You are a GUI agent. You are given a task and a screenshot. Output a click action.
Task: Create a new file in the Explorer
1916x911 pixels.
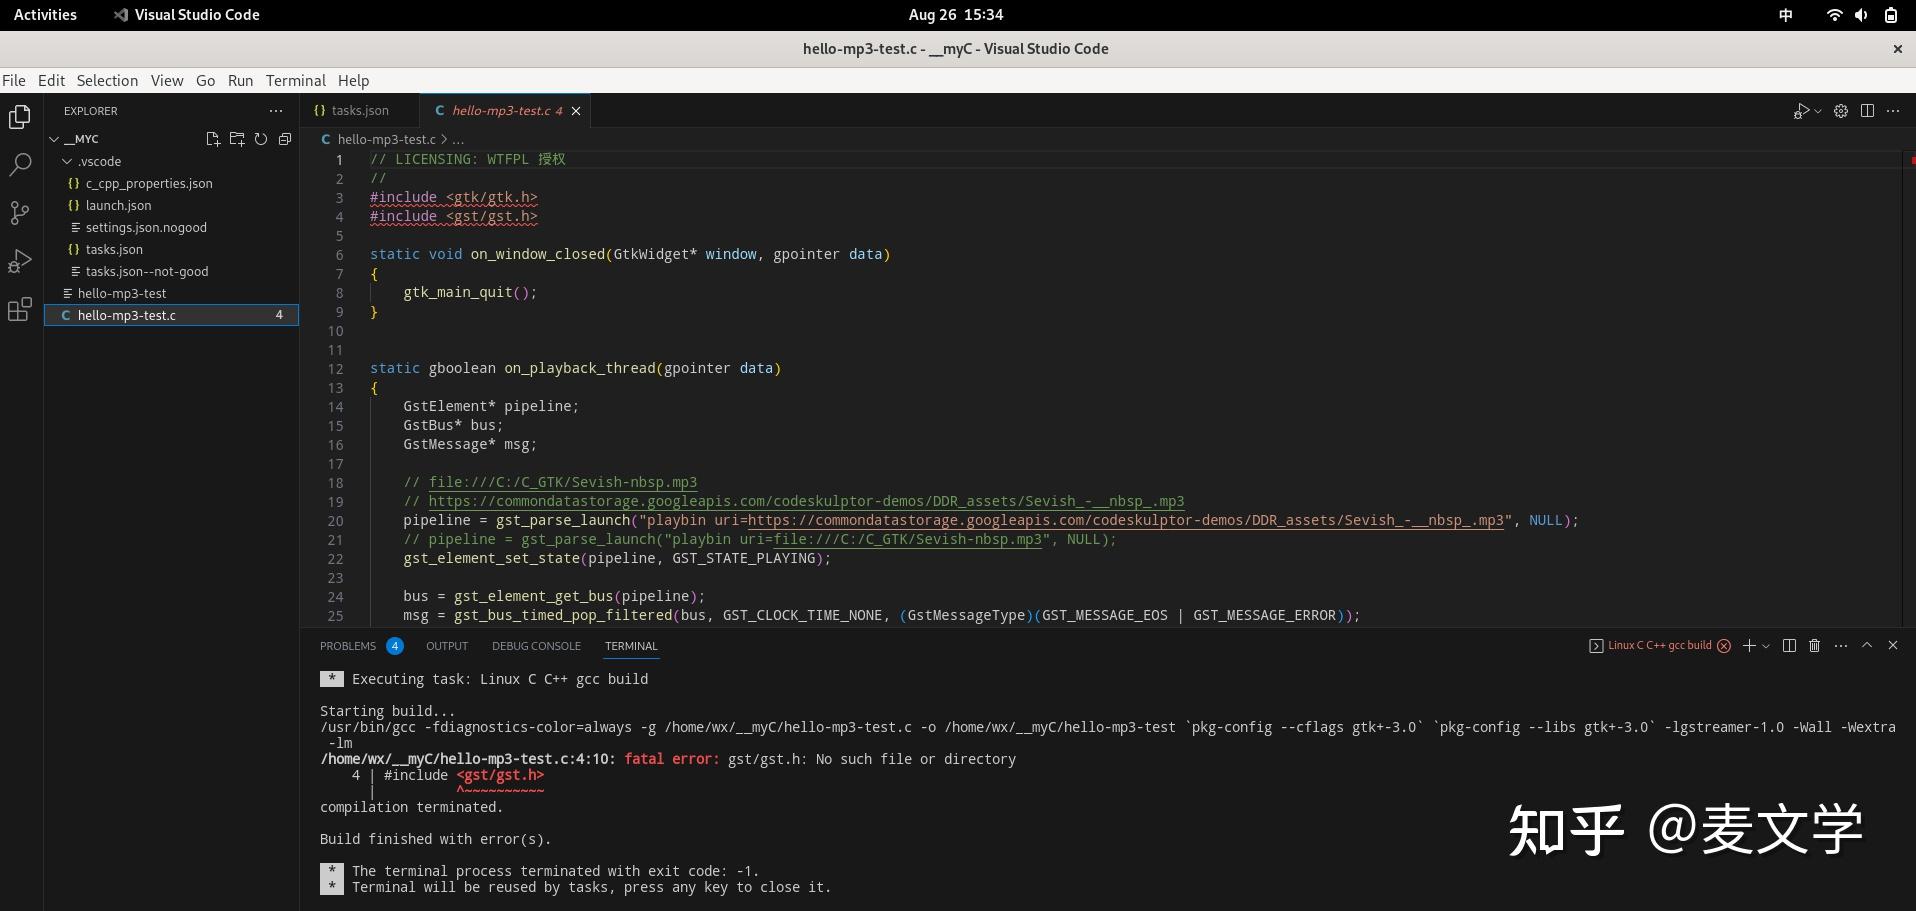[212, 139]
